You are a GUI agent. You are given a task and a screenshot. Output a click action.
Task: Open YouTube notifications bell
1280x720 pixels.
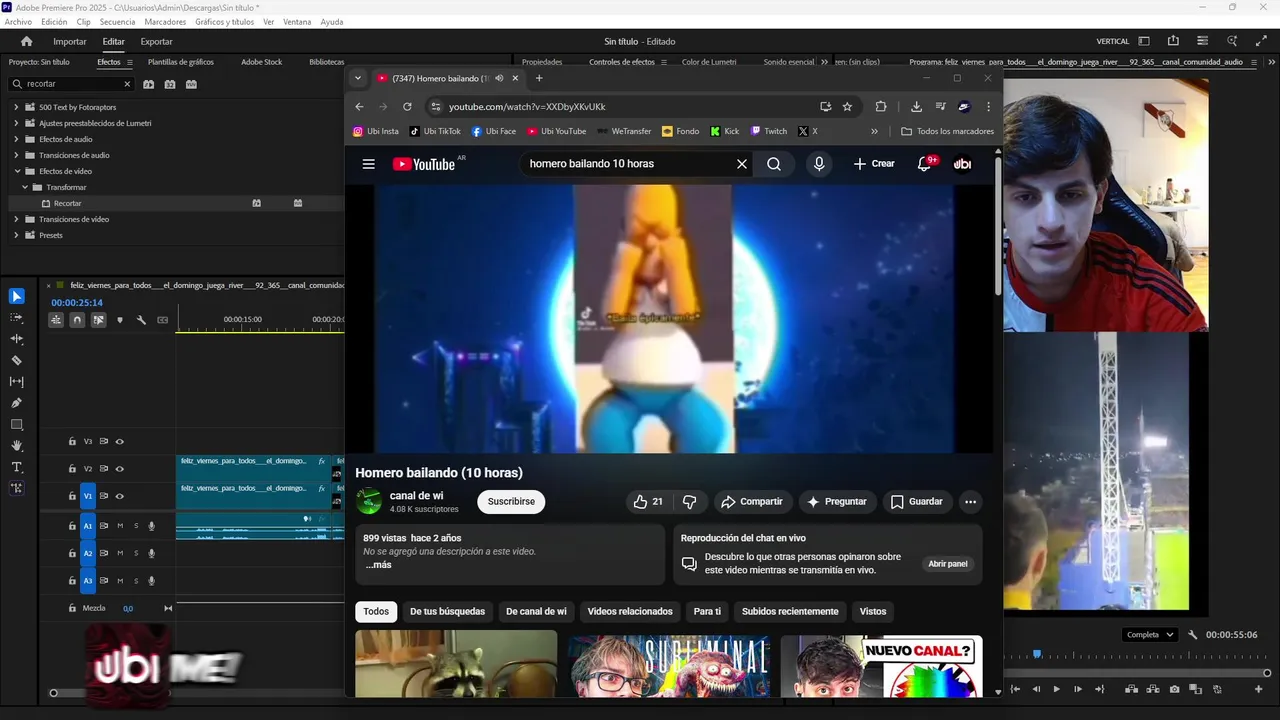click(925, 164)
